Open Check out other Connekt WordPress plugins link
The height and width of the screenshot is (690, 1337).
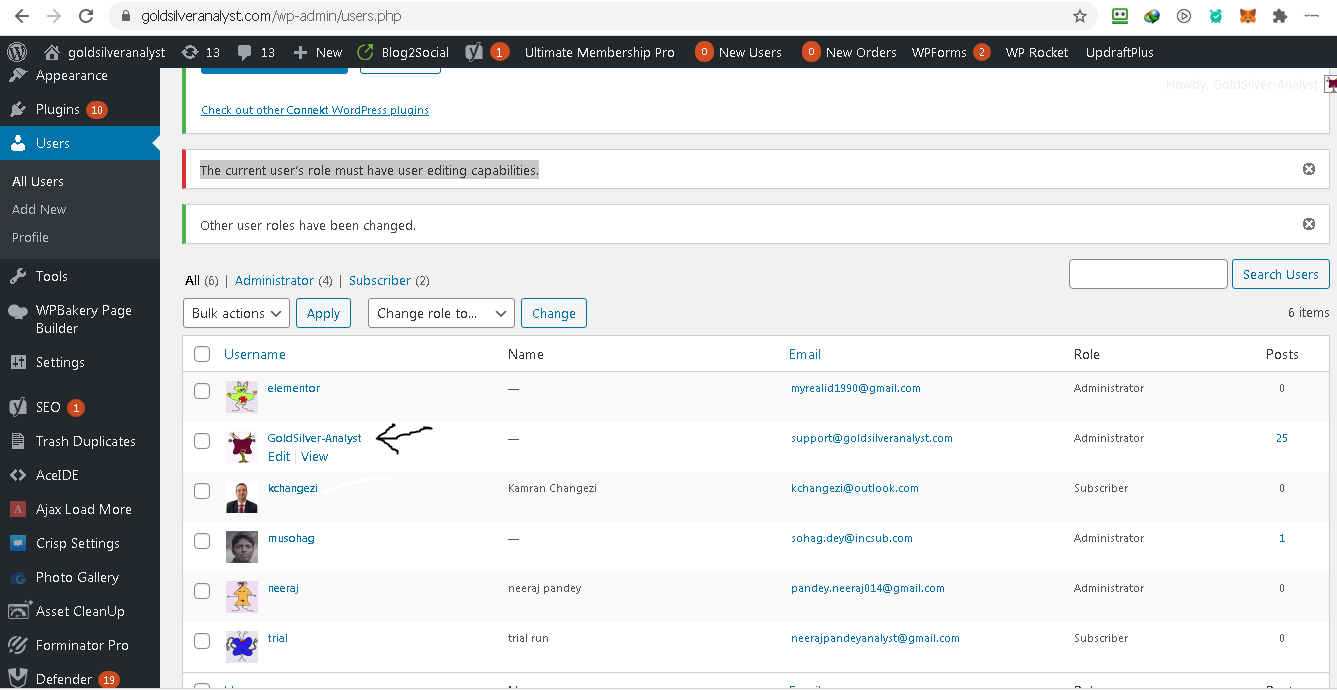pyautogui.click(x=315, y=110)
